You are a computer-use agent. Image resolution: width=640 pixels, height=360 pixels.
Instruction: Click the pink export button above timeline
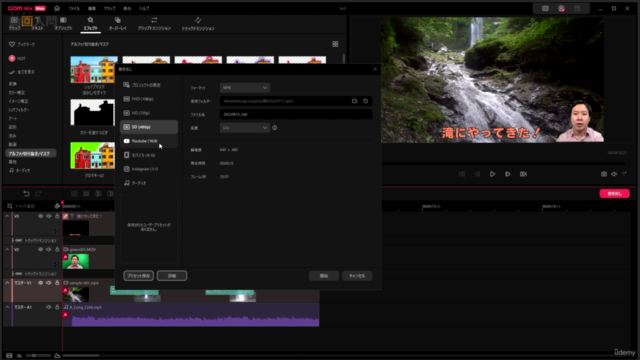pos(614,193)
